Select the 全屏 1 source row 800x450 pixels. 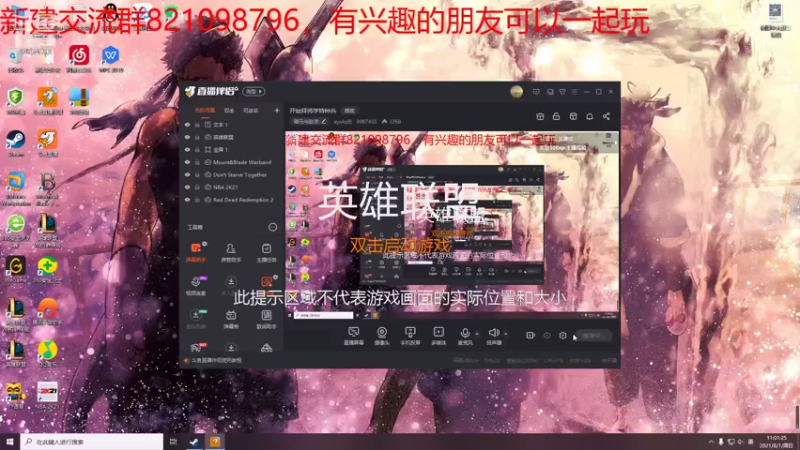tap(232, 149)
